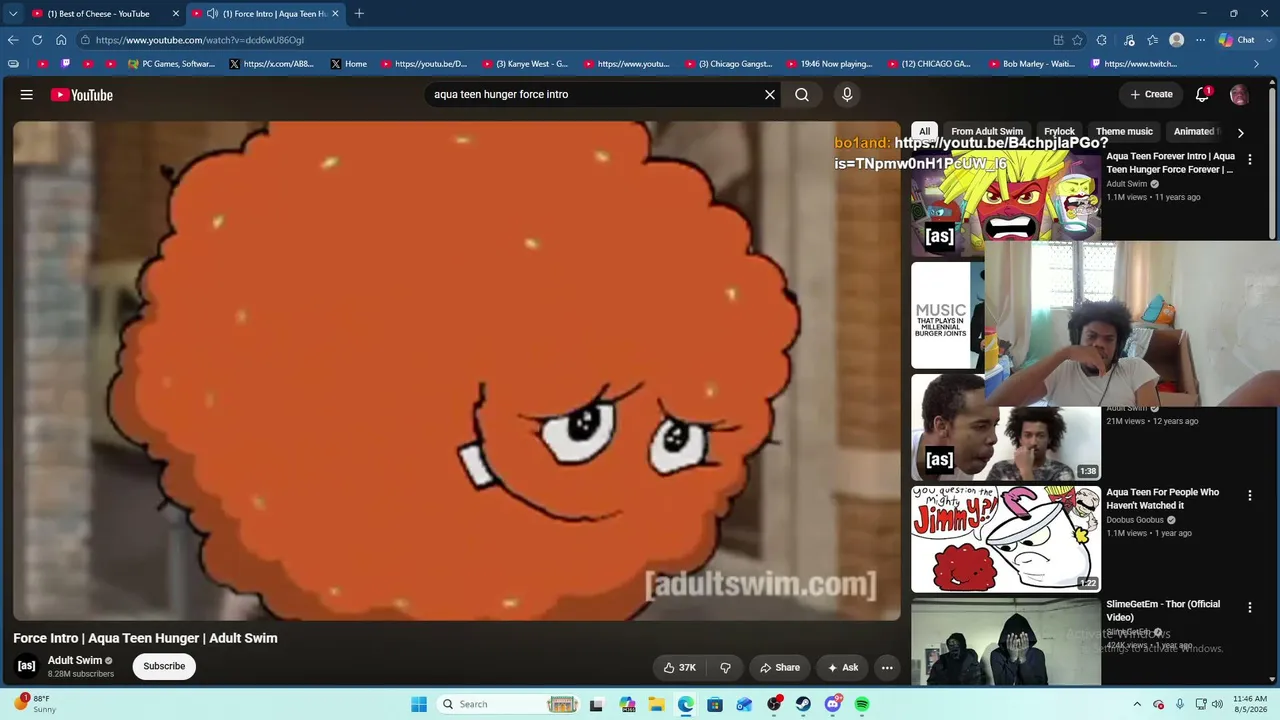Show more bookmarks overflow arrow
Viewport: 1280px width, 720px height.
click(1257, 64)
